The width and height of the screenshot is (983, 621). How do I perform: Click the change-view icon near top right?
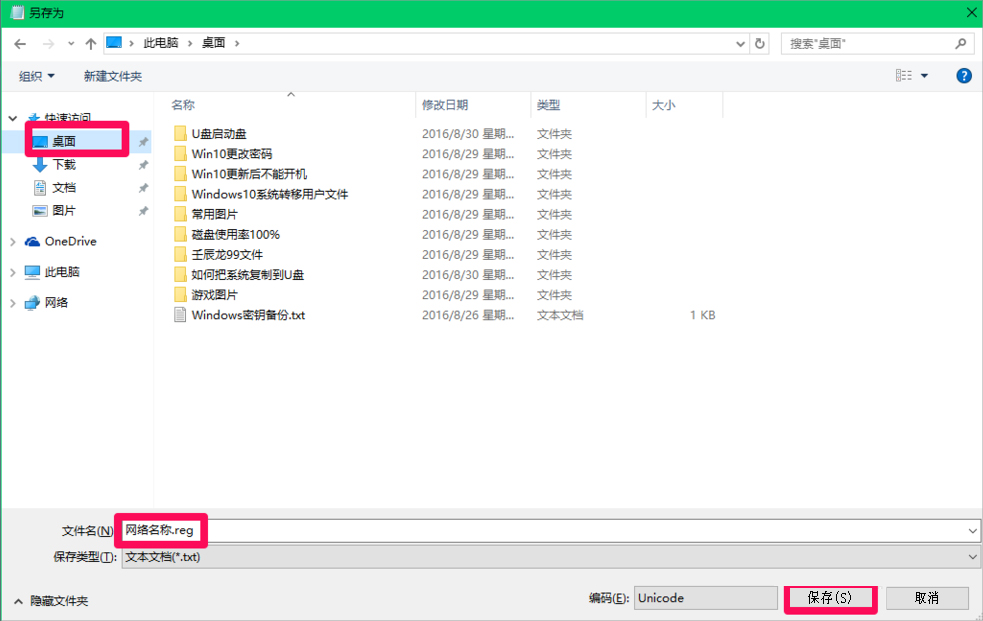tap(905, 74)
